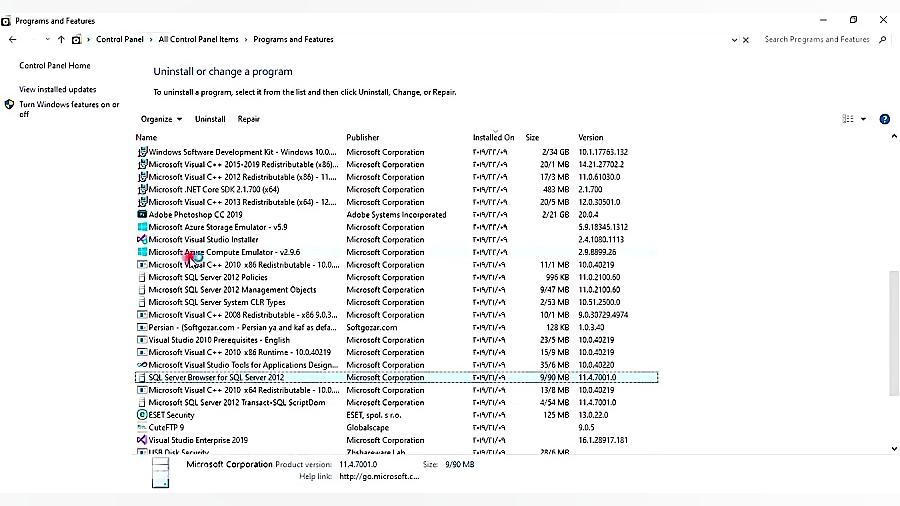Select Microsoft Visual C++ 2012 Redistributable icon
This screenshot has height=506, width=900.
[x=142, y=177]
